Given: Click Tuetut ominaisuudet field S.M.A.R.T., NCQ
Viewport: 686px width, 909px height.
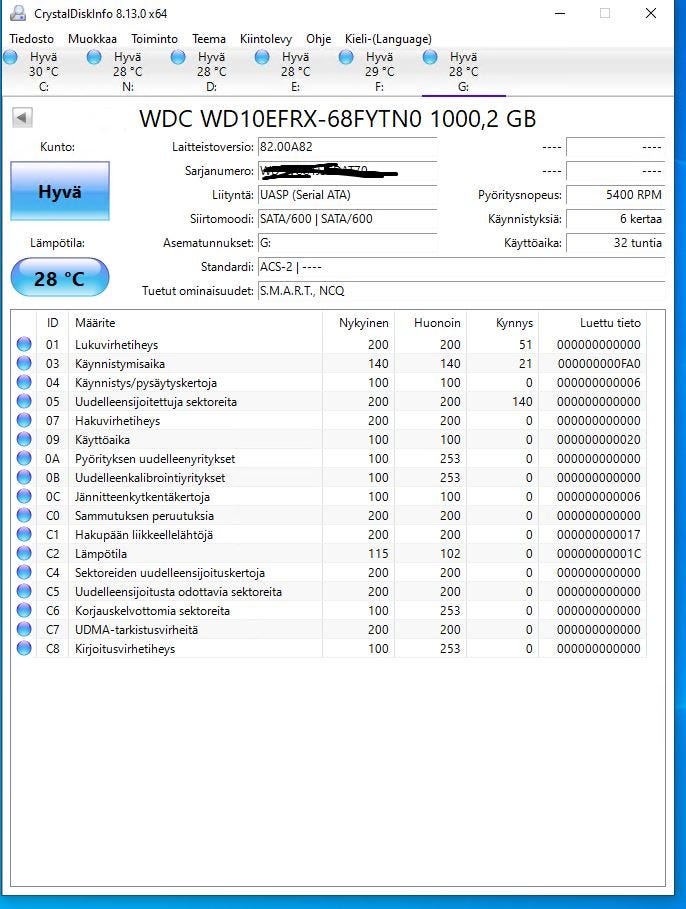Looking at the screenshot, I should tap(461, 291).
